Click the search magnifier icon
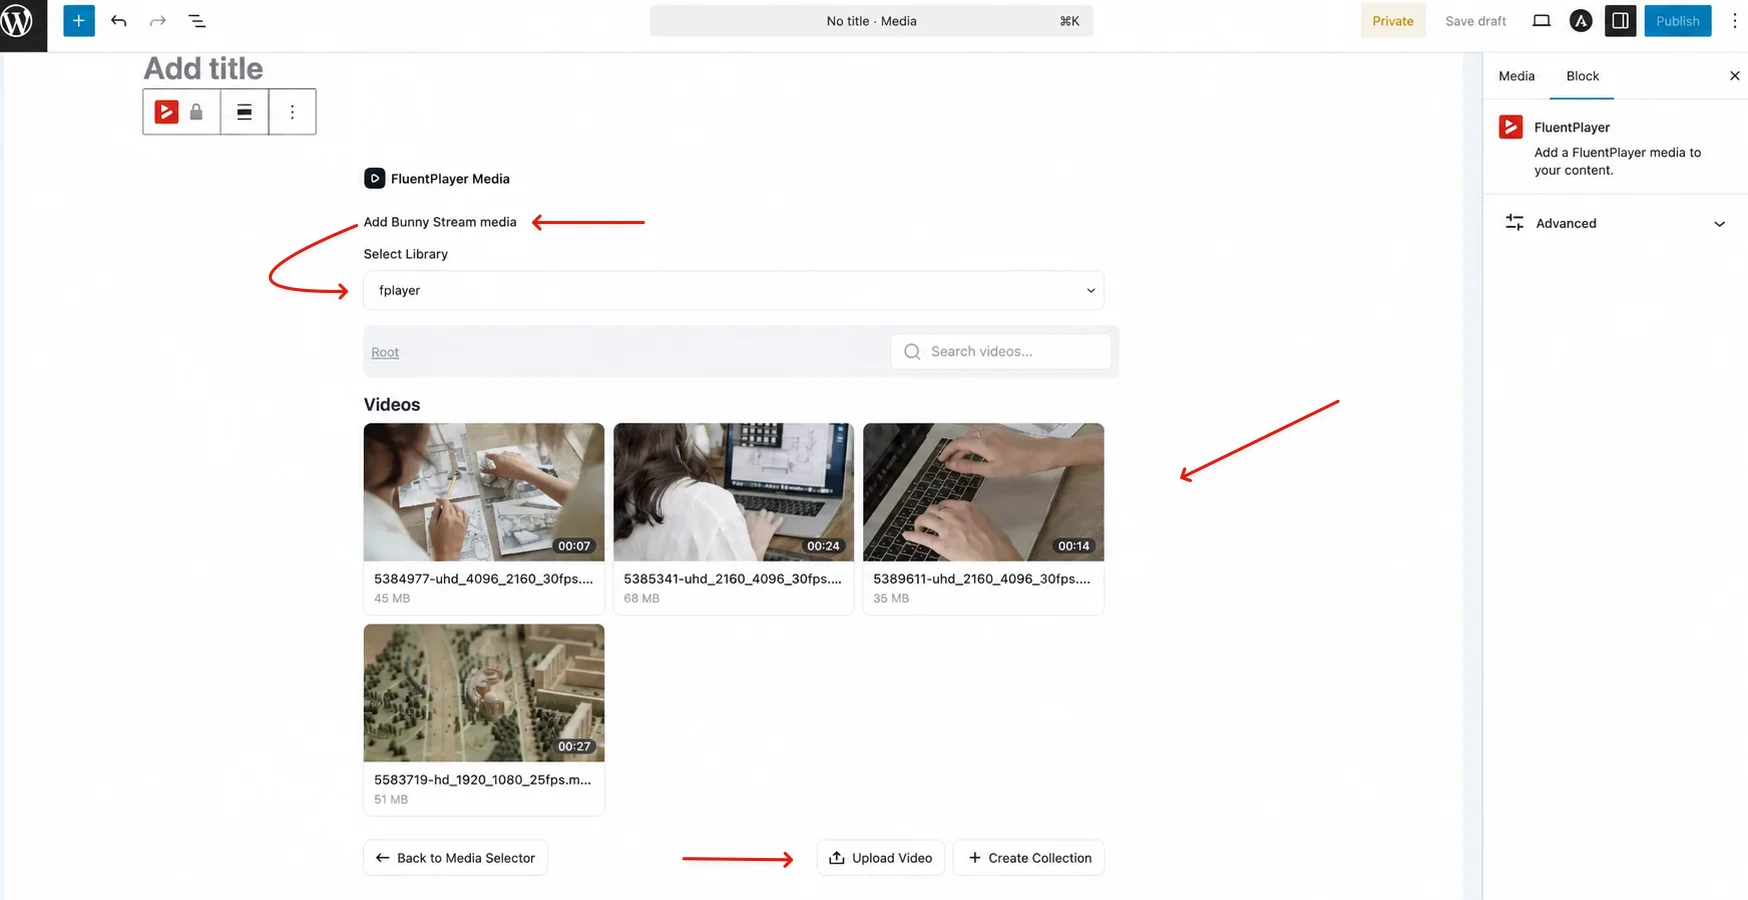1748x900 pixels. [912, 352]
